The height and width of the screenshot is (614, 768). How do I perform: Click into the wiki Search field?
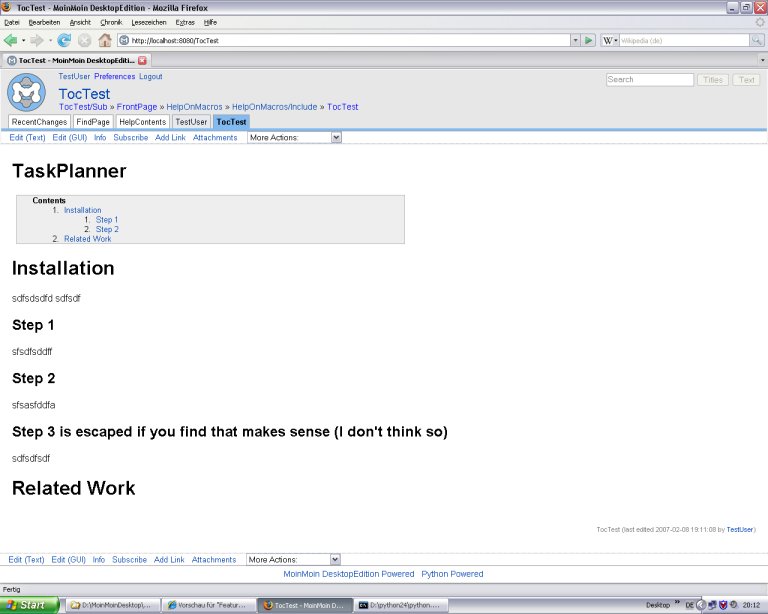(x=649, y=80)
